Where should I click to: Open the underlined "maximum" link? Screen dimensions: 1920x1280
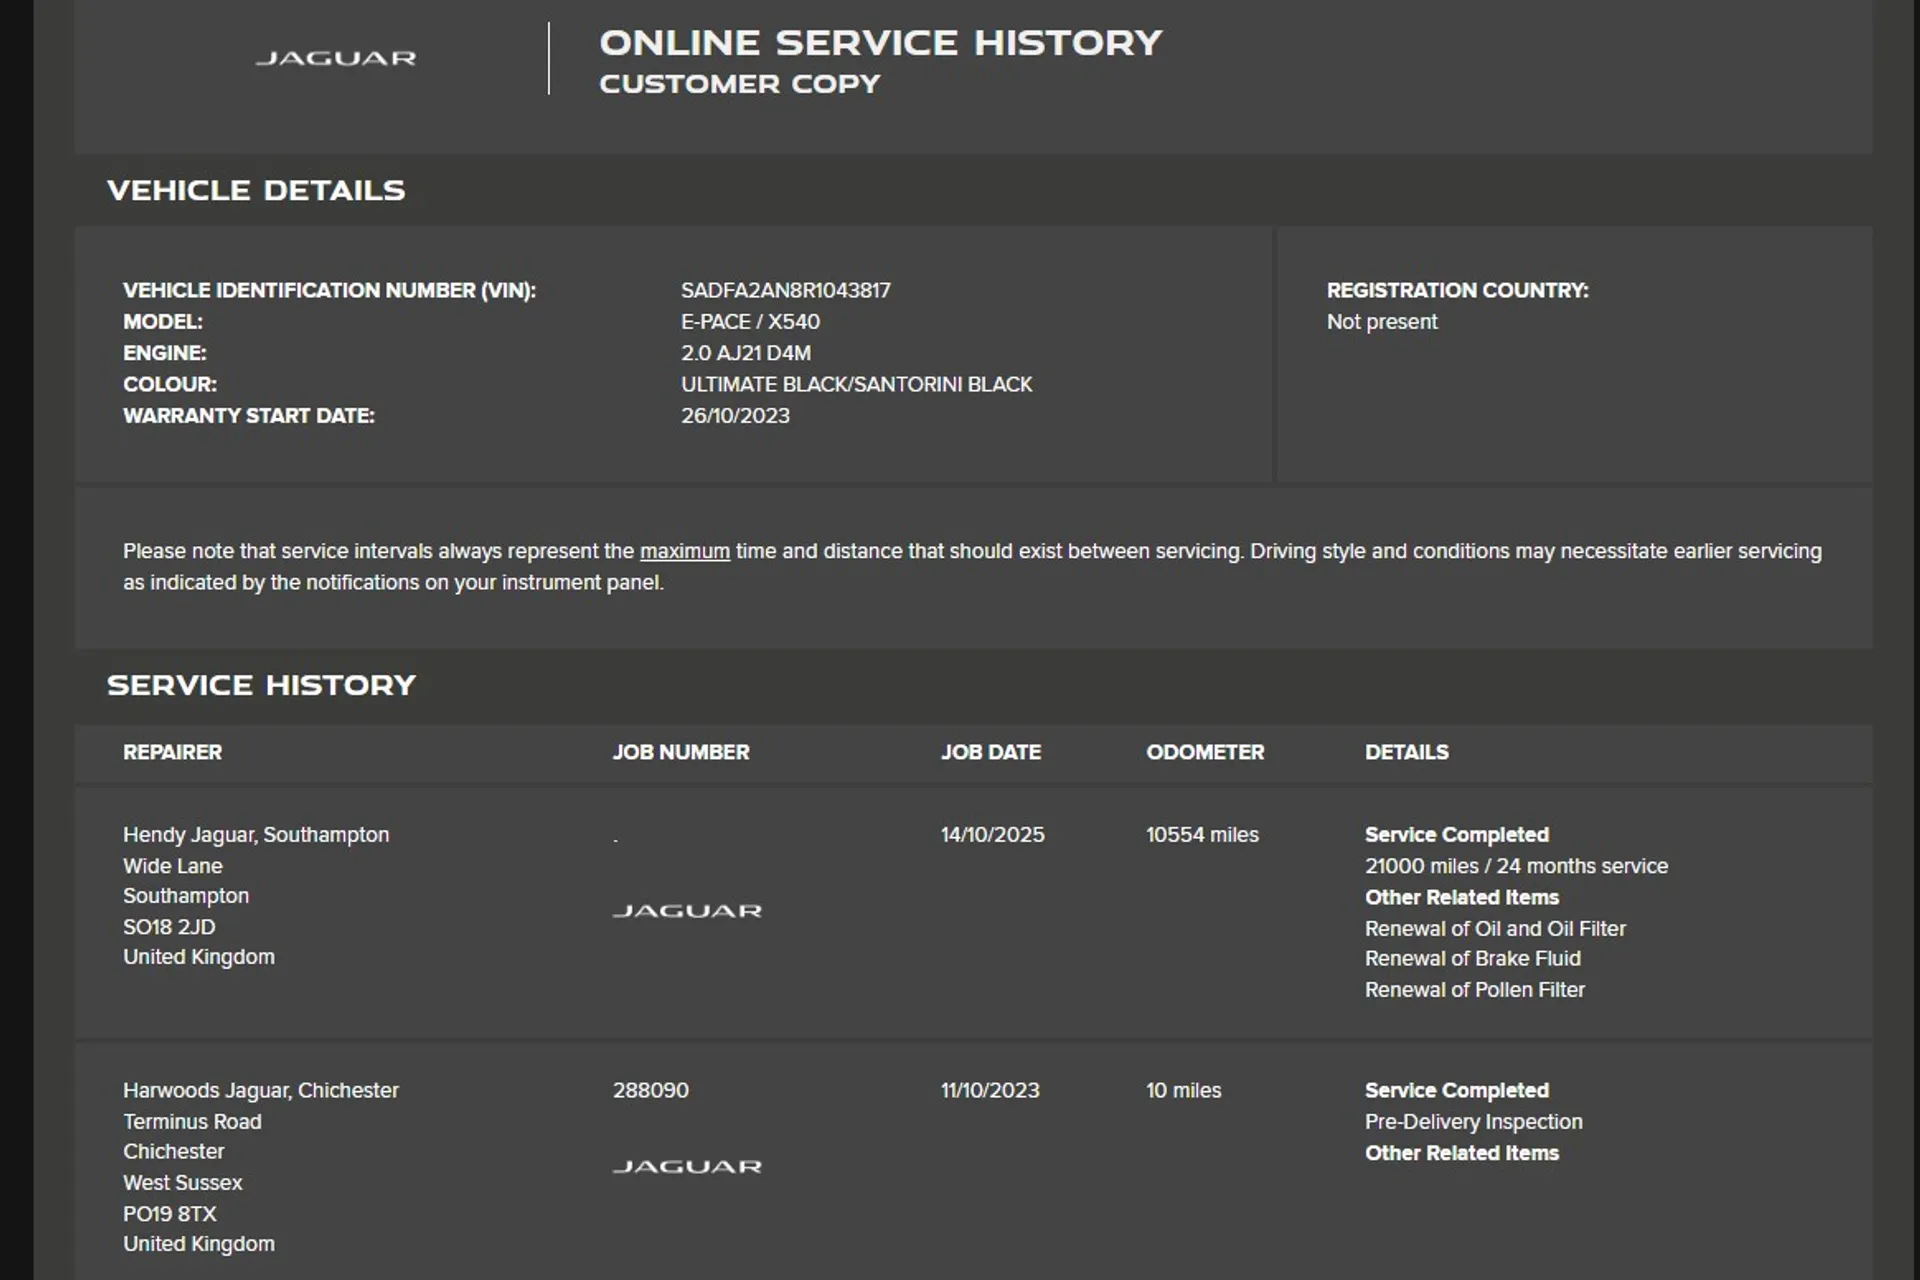(685, 551)
